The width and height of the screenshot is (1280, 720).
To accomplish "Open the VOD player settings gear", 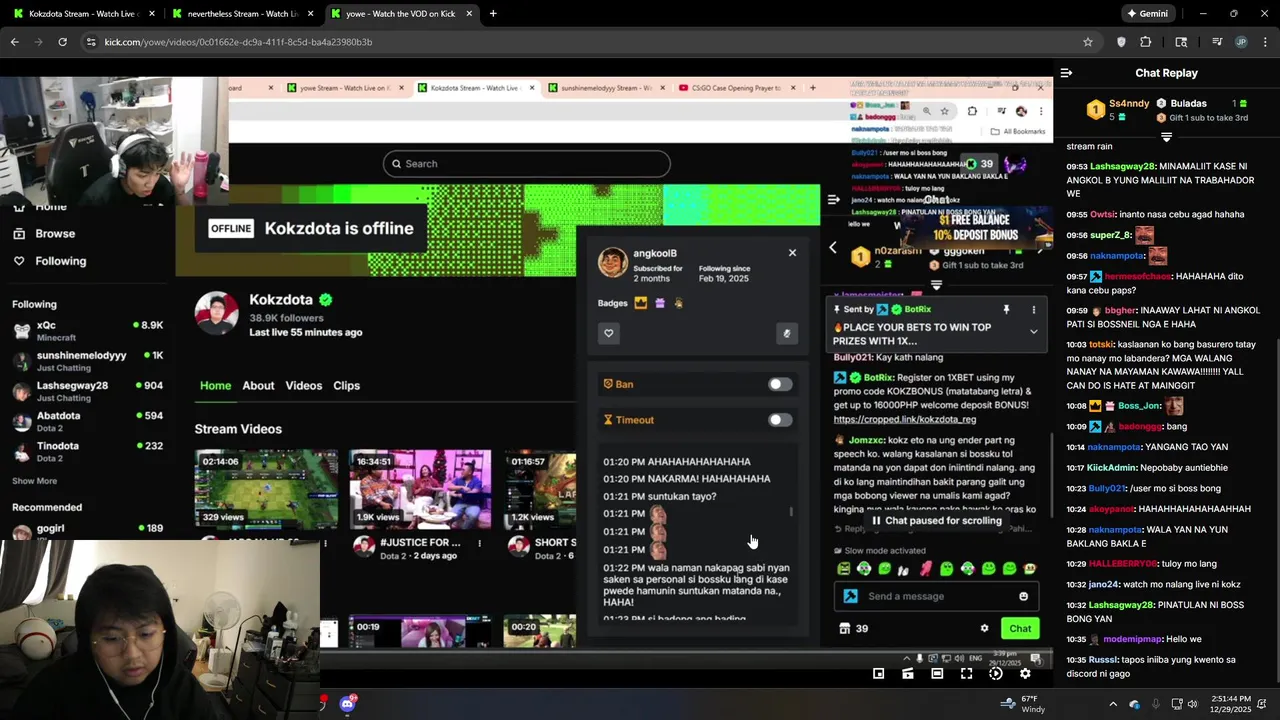I will pyautogui.click(x=1025, y=674).
